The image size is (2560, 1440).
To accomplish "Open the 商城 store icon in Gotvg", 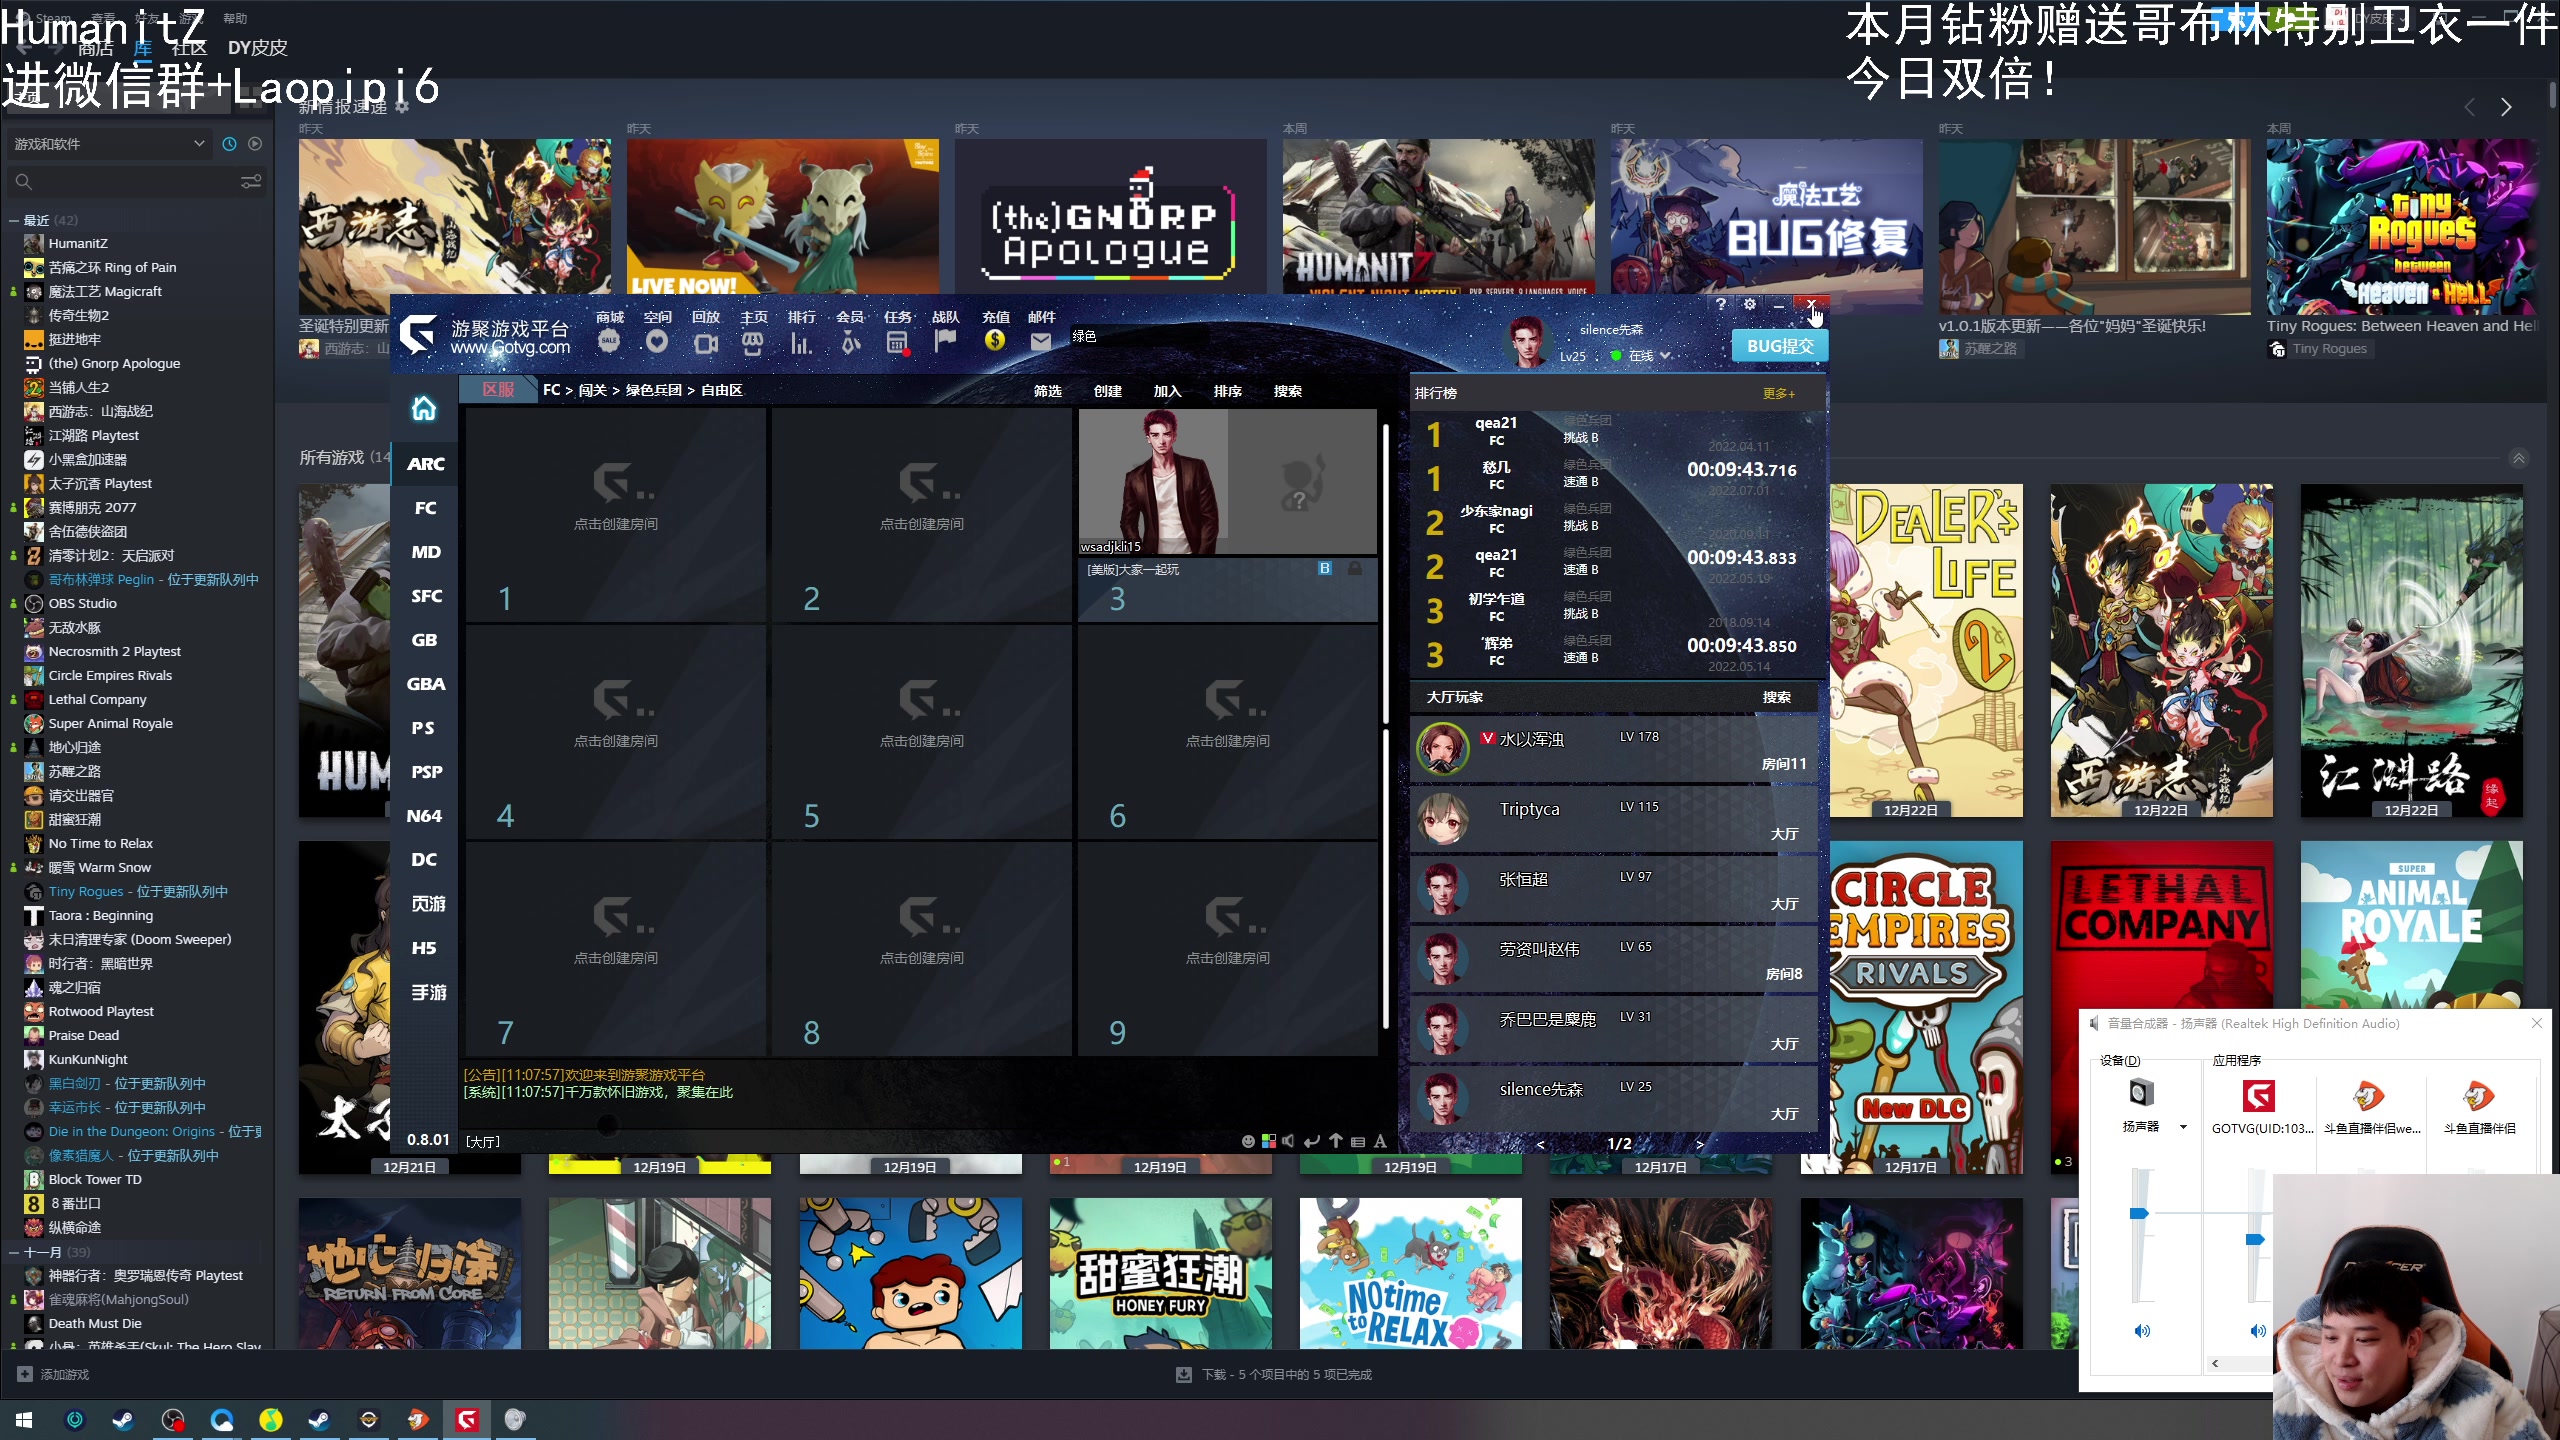I will 609,342.
